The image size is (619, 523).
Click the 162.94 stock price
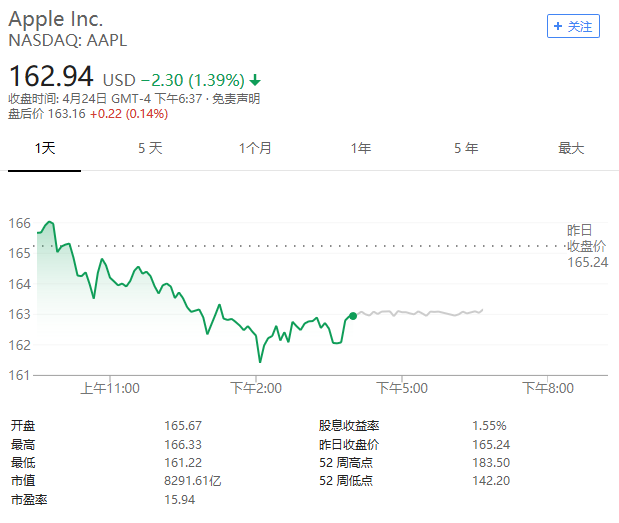[x=51, y=76]
